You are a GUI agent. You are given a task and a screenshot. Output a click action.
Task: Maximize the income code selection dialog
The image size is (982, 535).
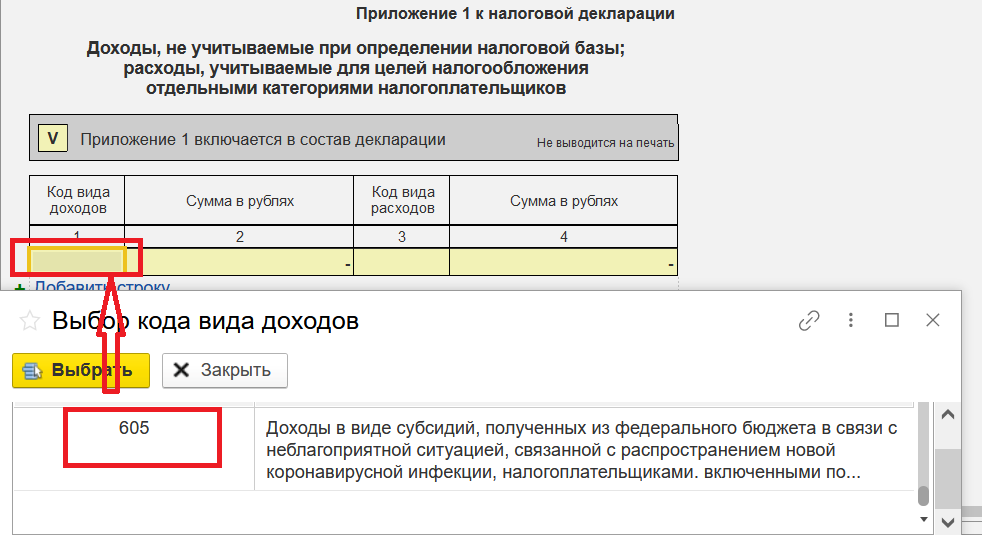pyautogui.click(x=892, y=321)
